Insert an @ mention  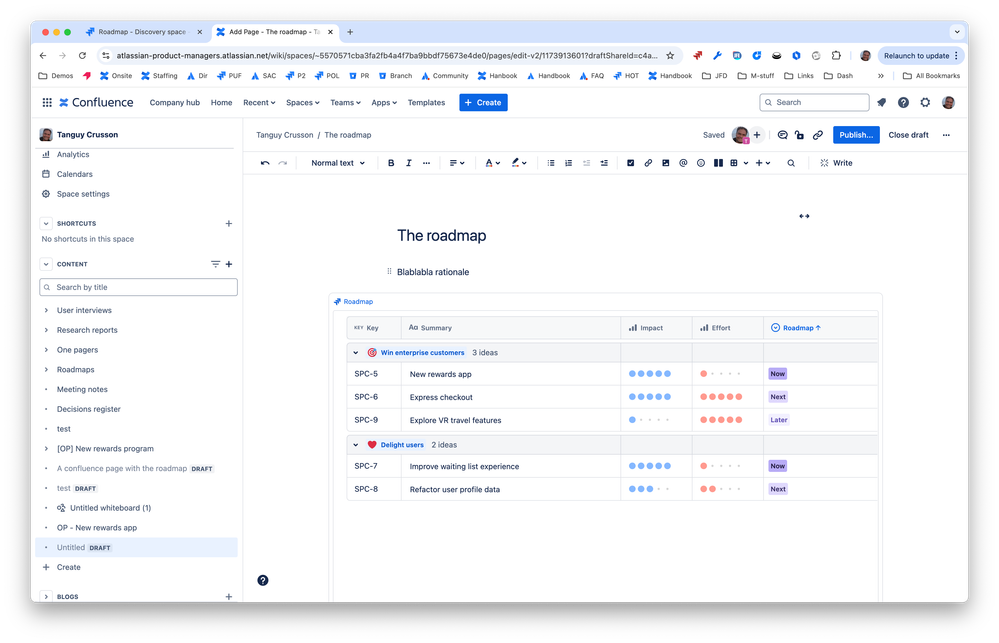coord(683,163)
